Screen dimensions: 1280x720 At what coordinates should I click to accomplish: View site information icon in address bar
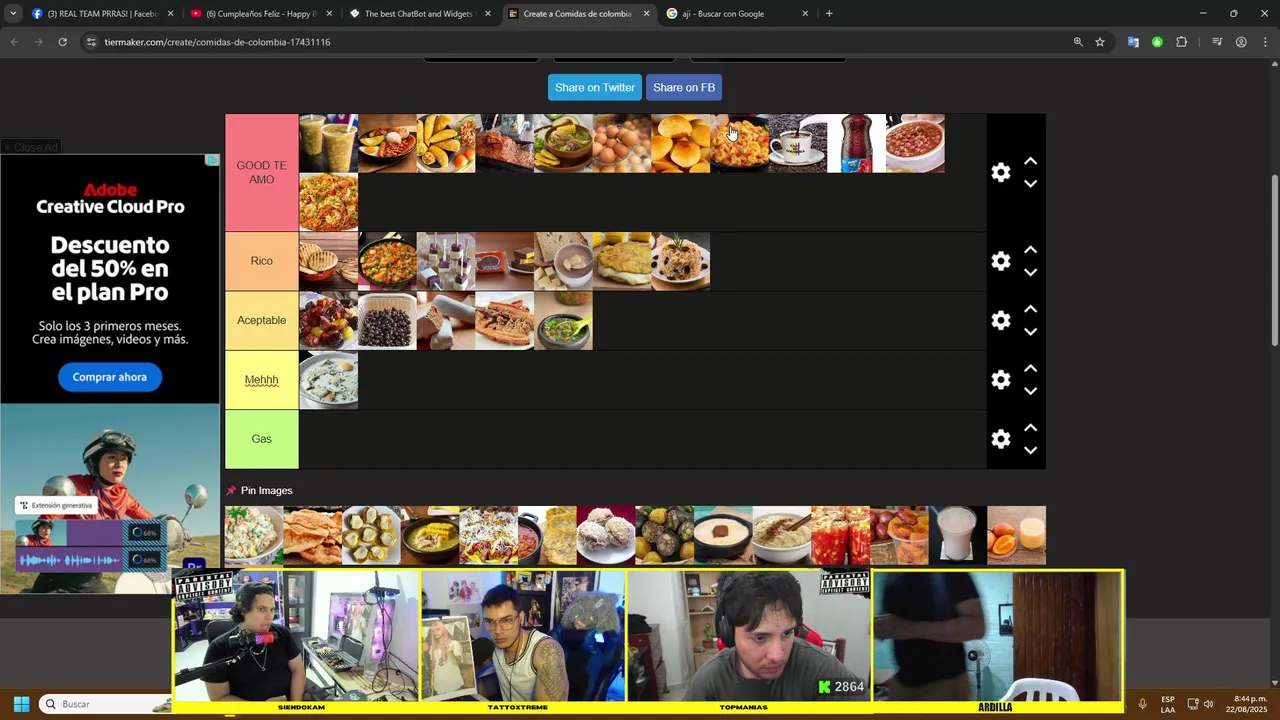point(91,42)
